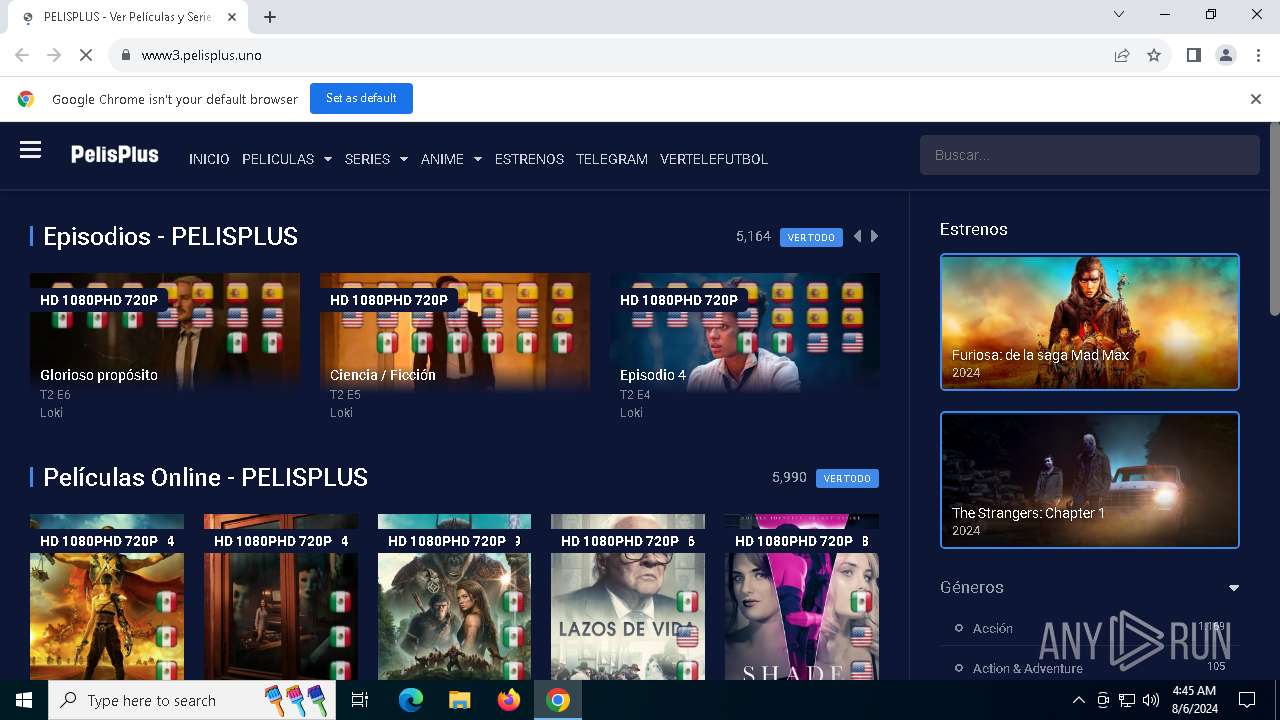Click the Chrome taskbar icon

(558, 700)
